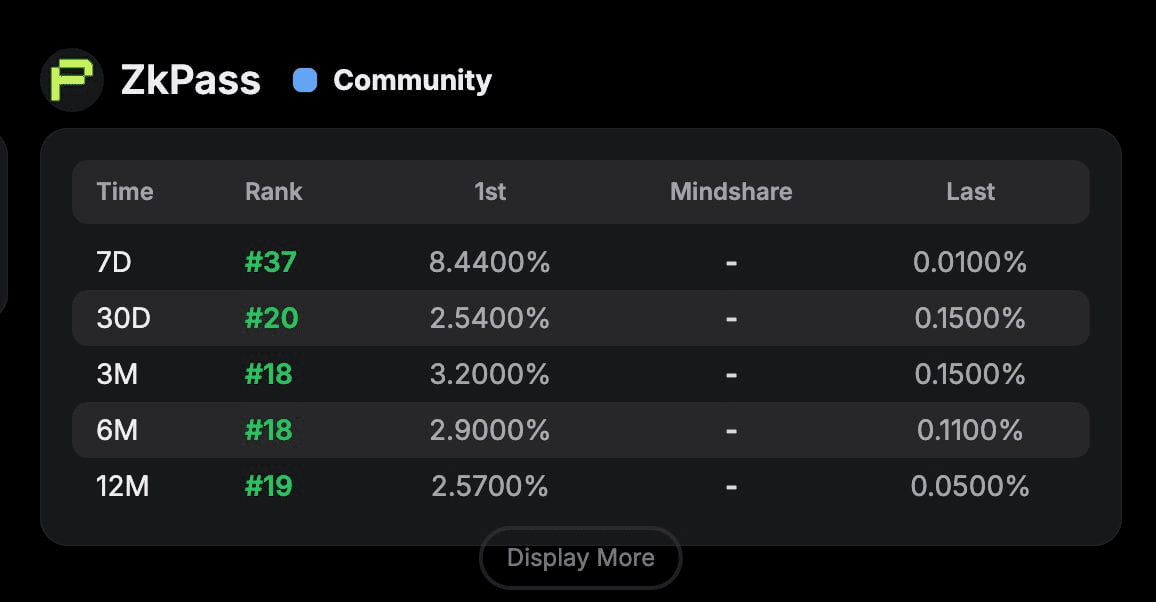1156x602 pixels.
Task: Click the ZkPass green logo icon
Action: click(x=72, y=80)
